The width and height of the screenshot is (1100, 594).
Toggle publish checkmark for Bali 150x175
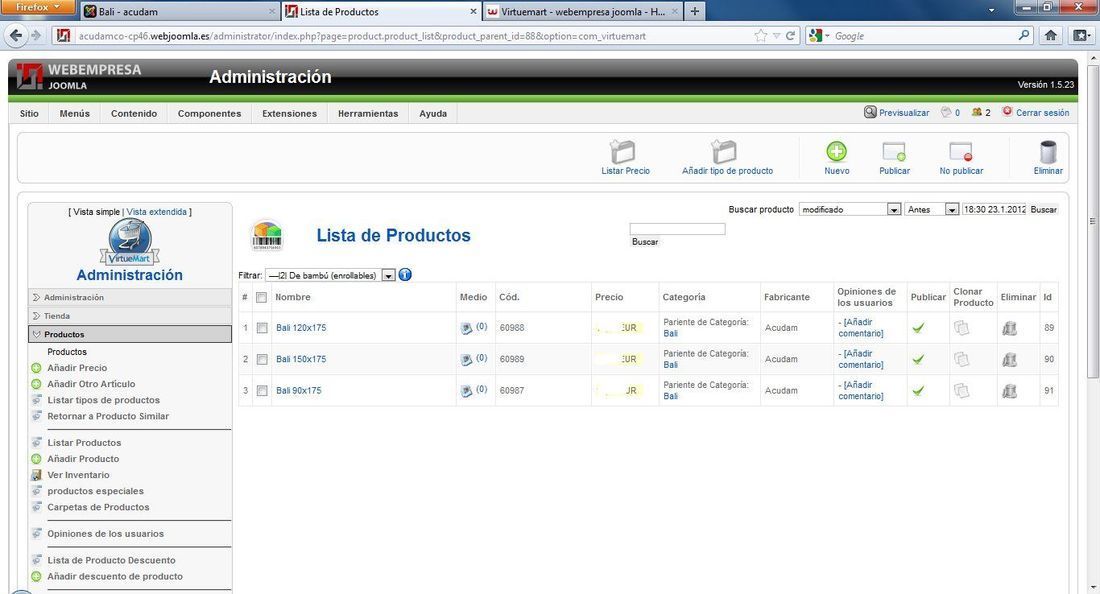point(918,359)
